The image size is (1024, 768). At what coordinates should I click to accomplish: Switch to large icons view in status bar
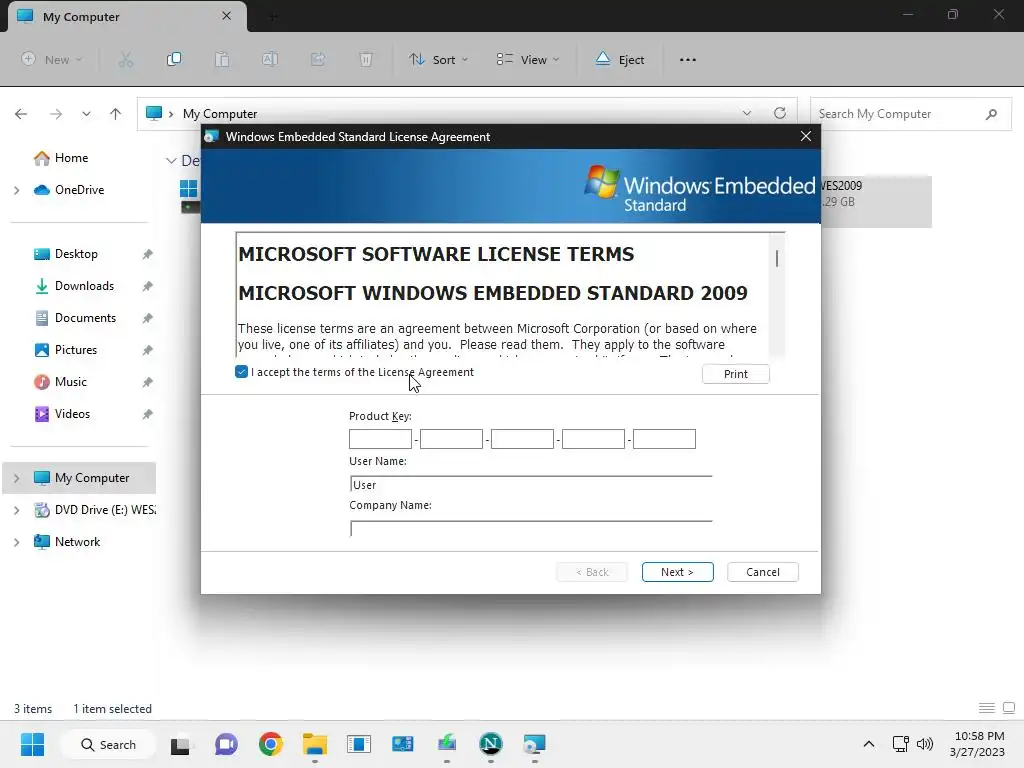[x=1009, y=708]
